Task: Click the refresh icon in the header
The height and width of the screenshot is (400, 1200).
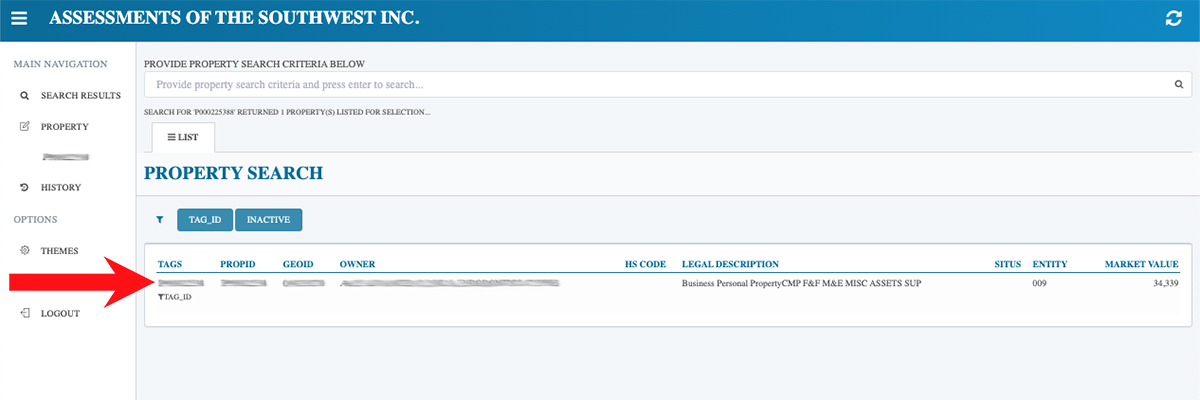Action: pos(1174,19)
